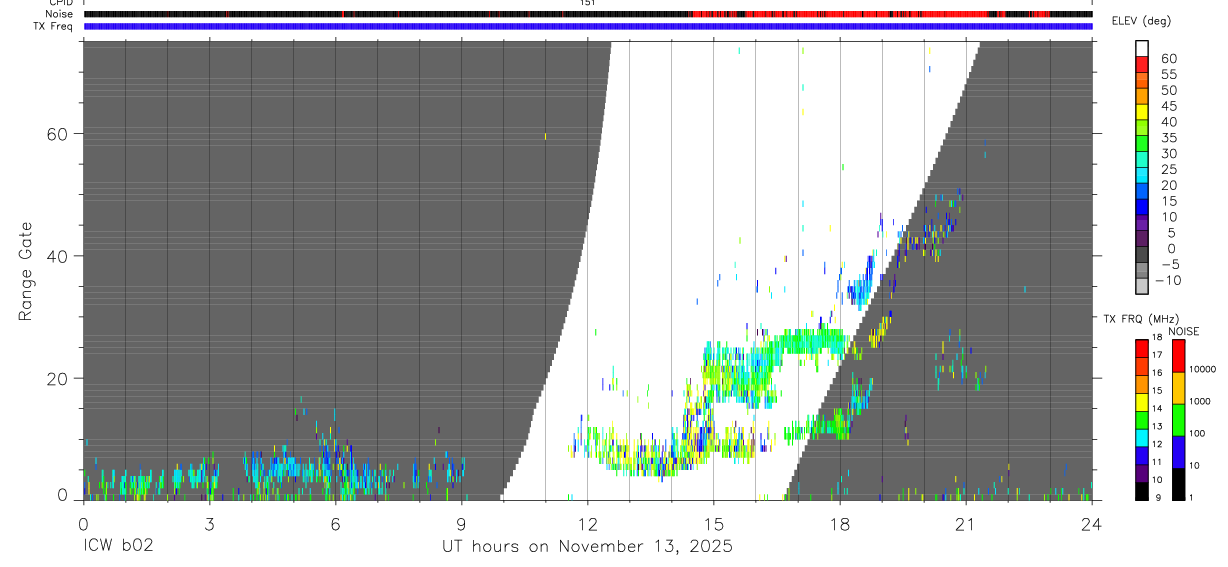The image size is (1228, 567).
Task: Select the red 17–18 segment of TX FRQ scale
Action: pos(1142,349)
